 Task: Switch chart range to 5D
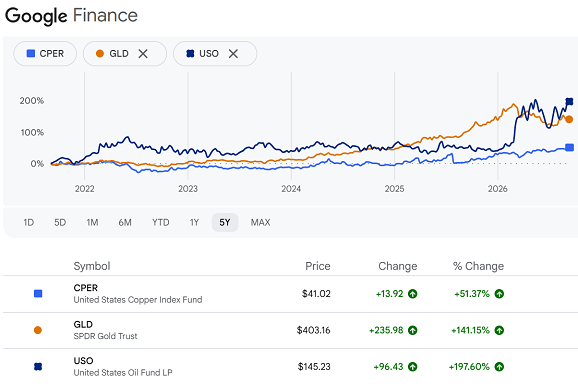coord(60,223)
